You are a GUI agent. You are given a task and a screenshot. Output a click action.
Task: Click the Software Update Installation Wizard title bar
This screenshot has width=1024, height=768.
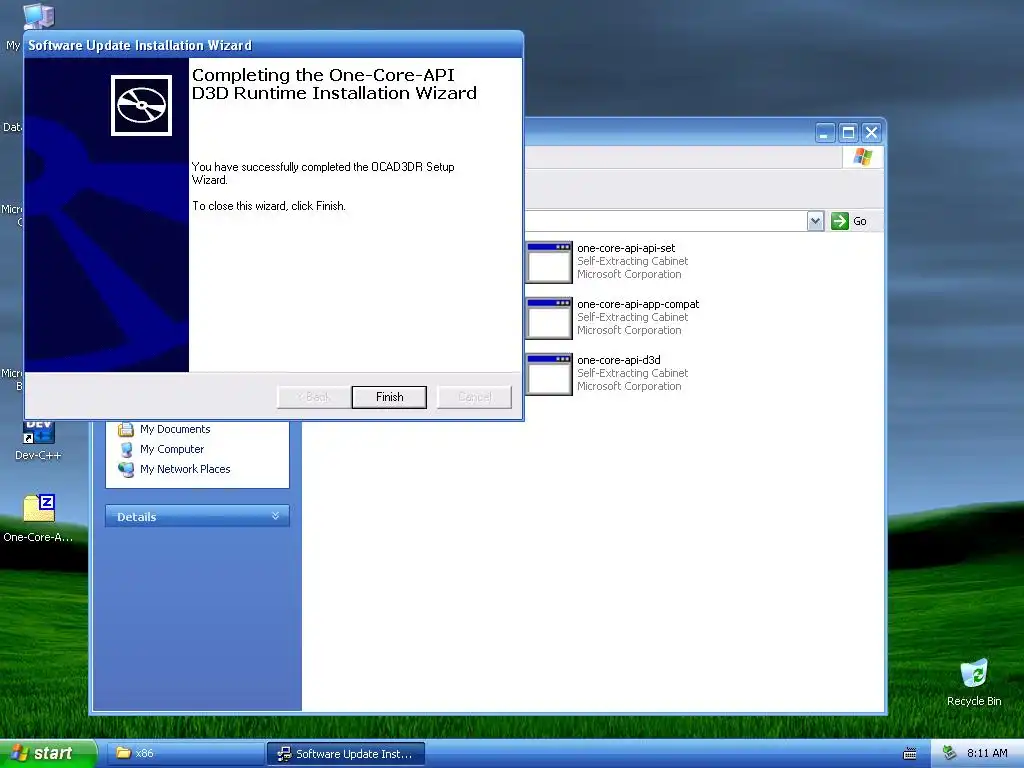click(274, 45)
